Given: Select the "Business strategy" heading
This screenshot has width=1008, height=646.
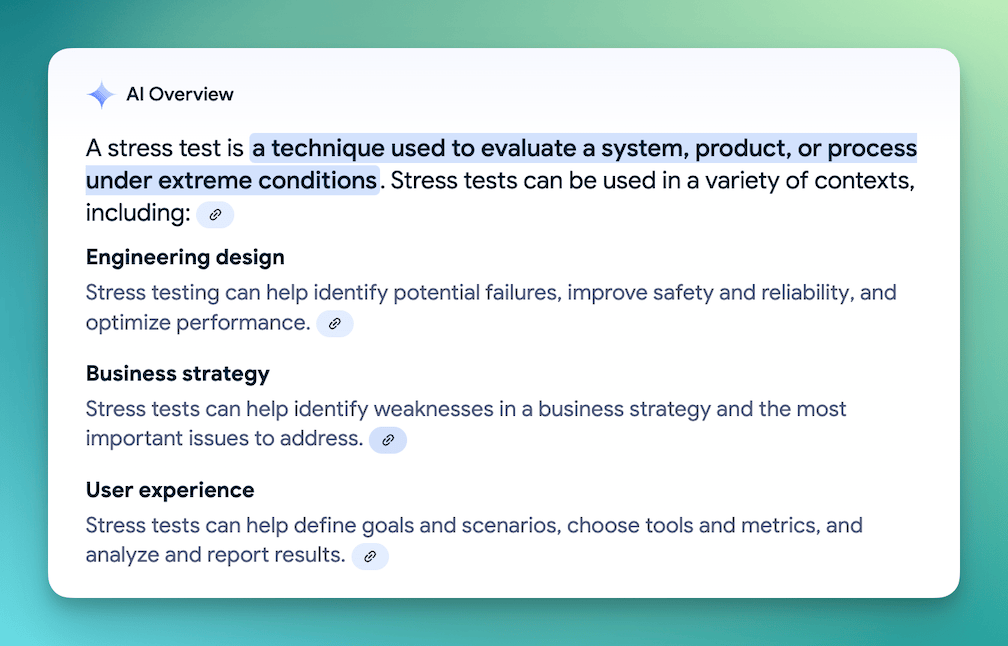Looking at the screenshot, I should coord(177,373).
